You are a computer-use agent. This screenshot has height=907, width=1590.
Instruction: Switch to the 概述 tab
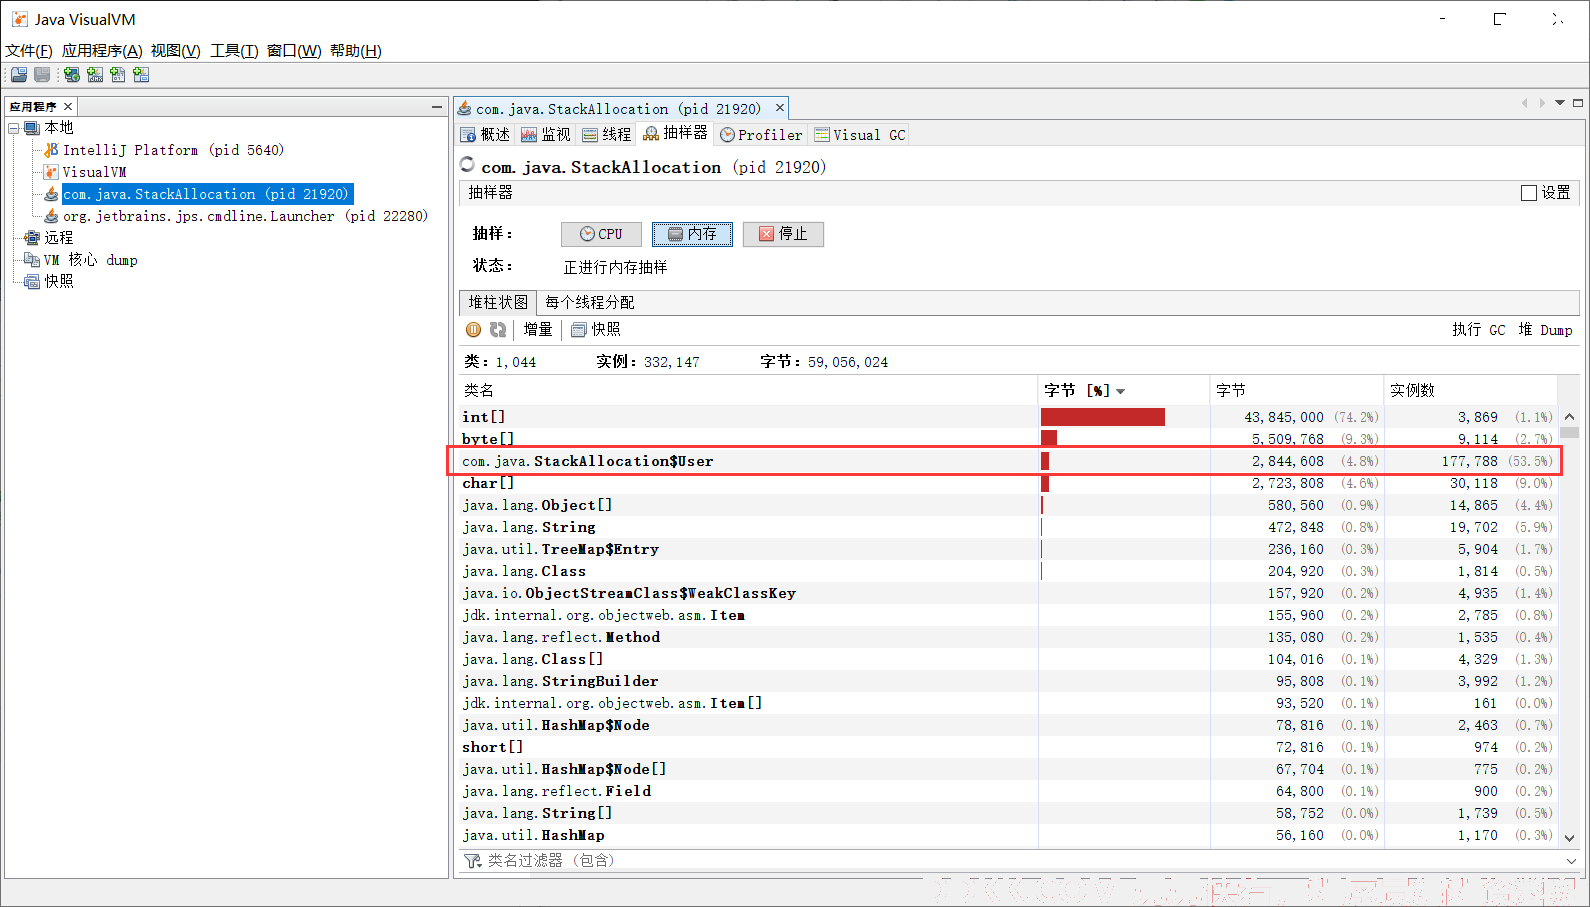[x=485, y=135]
